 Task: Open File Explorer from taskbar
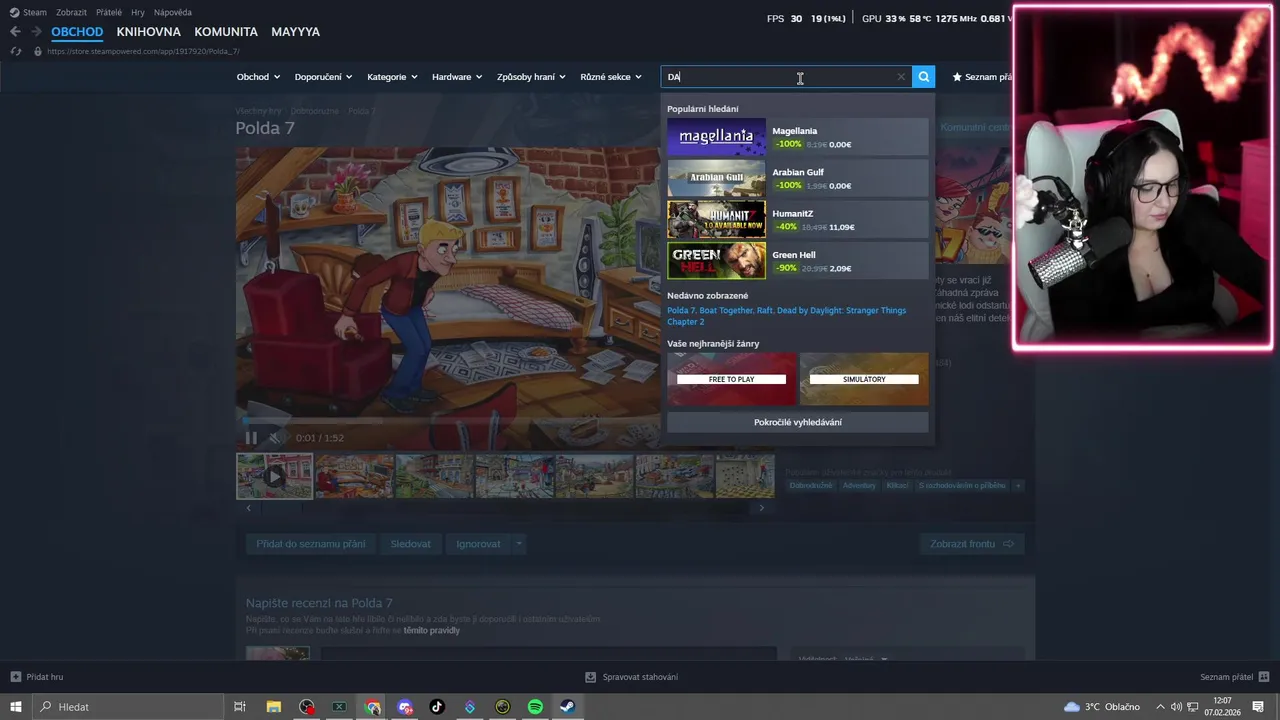tap(273, 707)
